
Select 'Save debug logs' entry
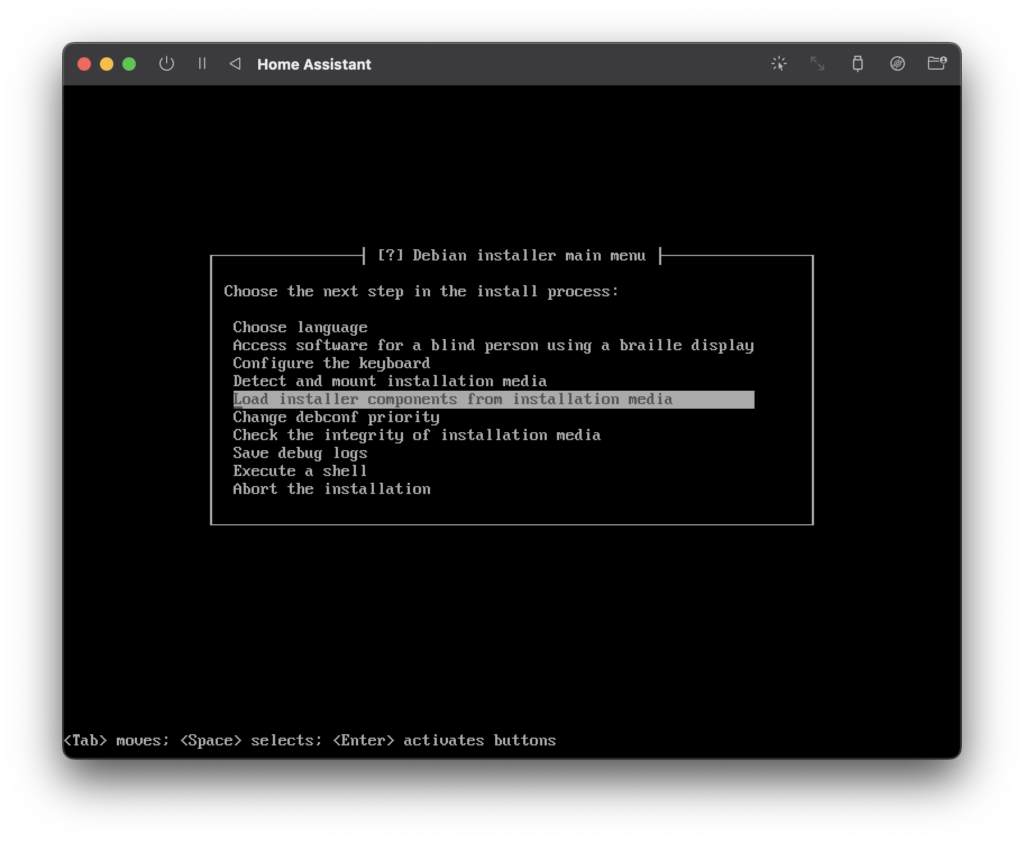coord(300,453)
